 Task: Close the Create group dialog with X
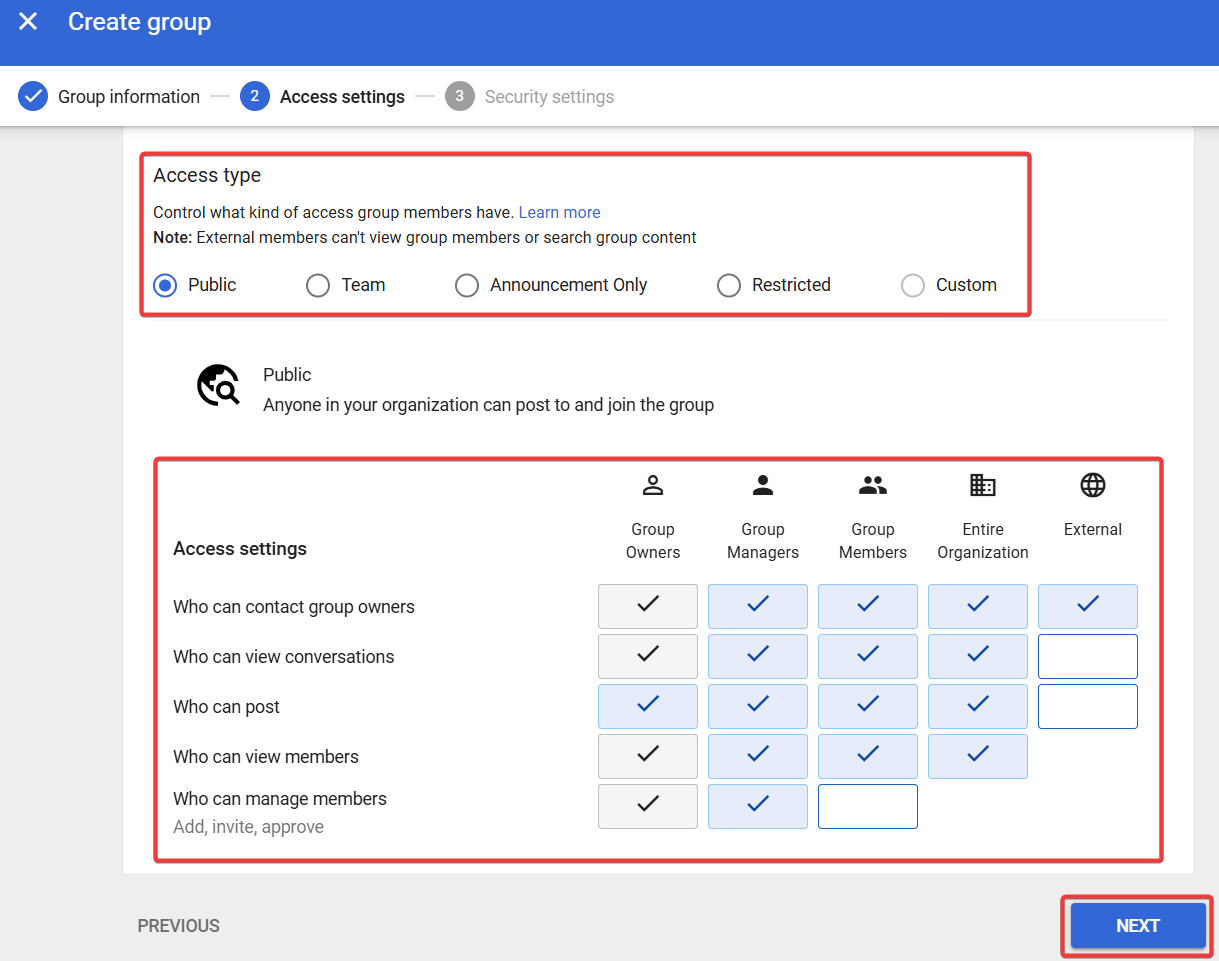click(x=28, y=21)
